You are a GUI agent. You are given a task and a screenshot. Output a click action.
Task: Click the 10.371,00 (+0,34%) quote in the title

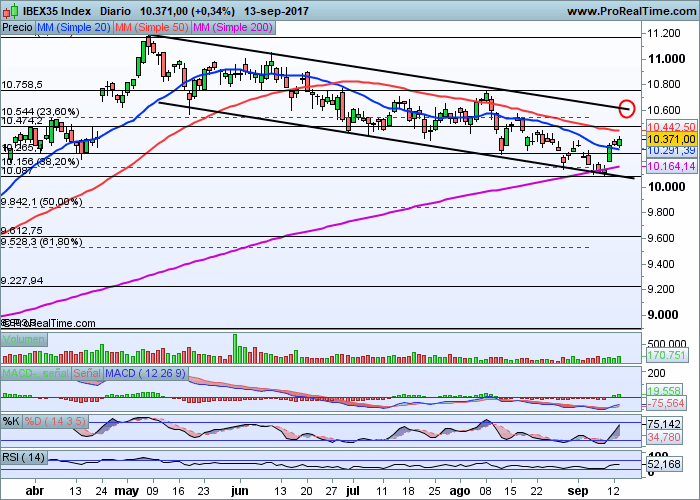[x=188, y=11]
